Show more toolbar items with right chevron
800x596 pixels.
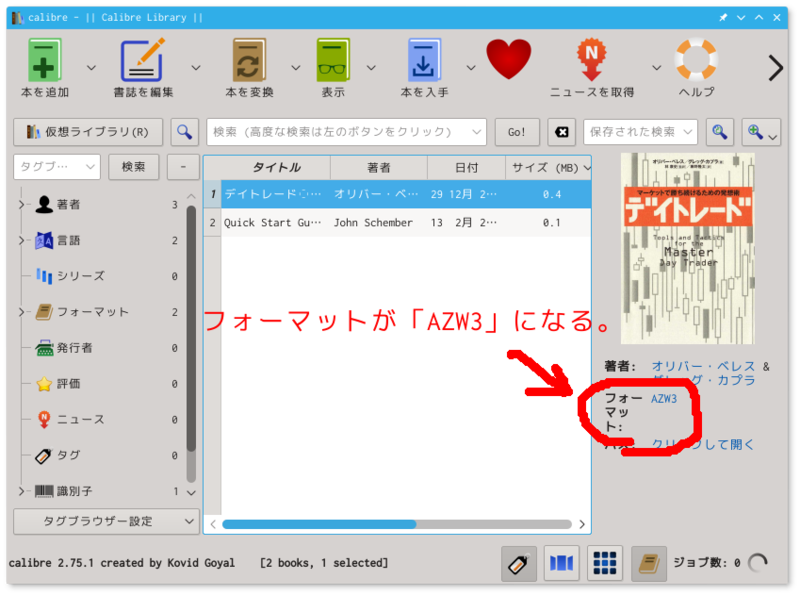(776, 68)
